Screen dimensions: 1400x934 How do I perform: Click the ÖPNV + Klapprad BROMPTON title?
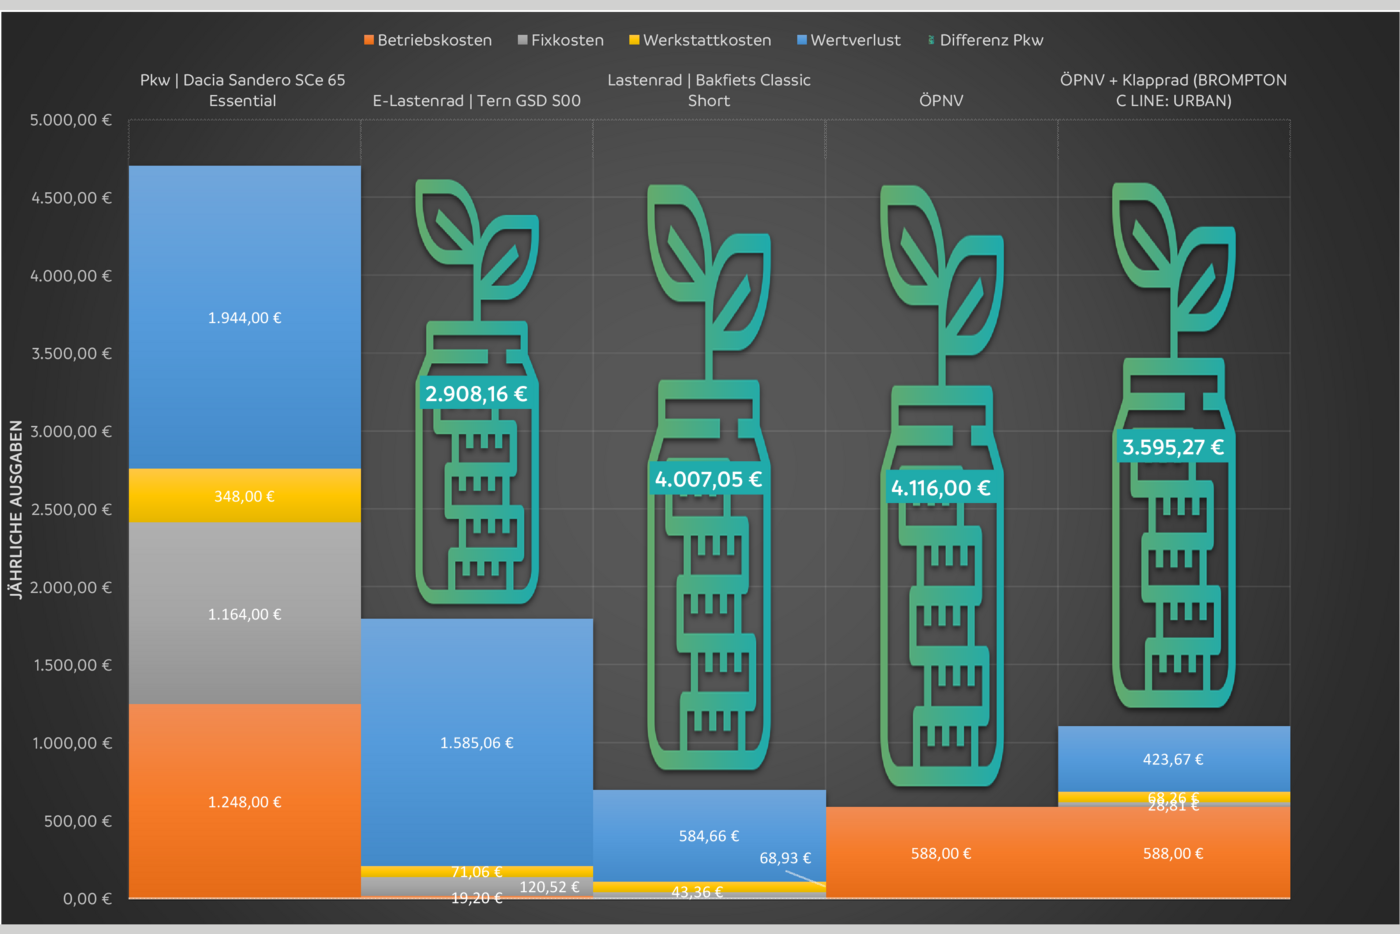tap(1174, 90)
